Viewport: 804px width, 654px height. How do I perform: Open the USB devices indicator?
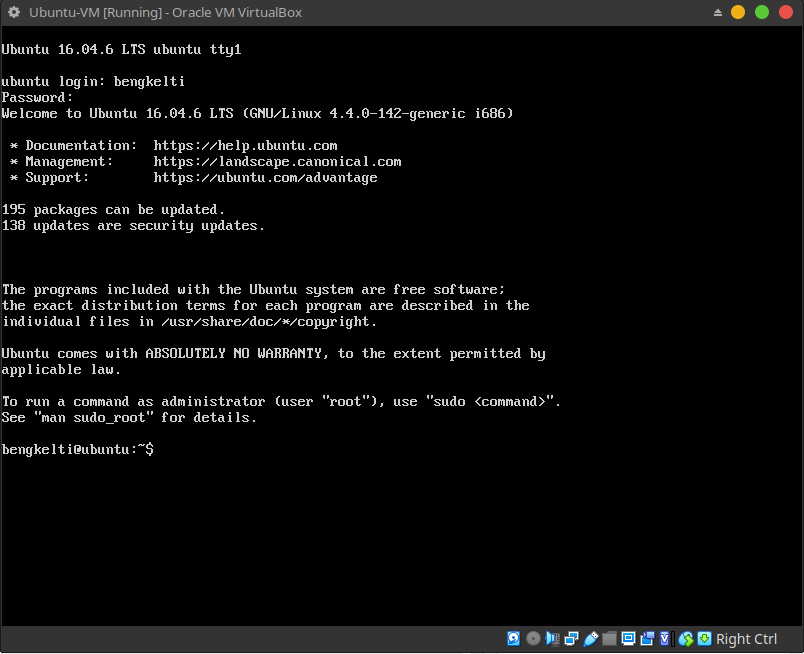click(x=591, y=639)
